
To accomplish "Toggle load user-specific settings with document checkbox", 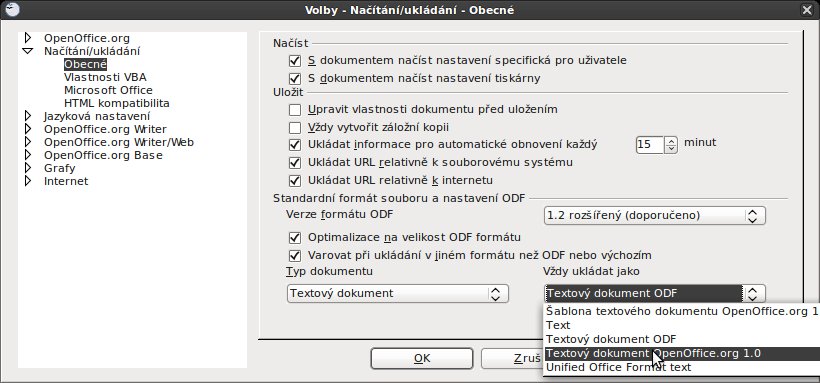I will pos(295,61).
